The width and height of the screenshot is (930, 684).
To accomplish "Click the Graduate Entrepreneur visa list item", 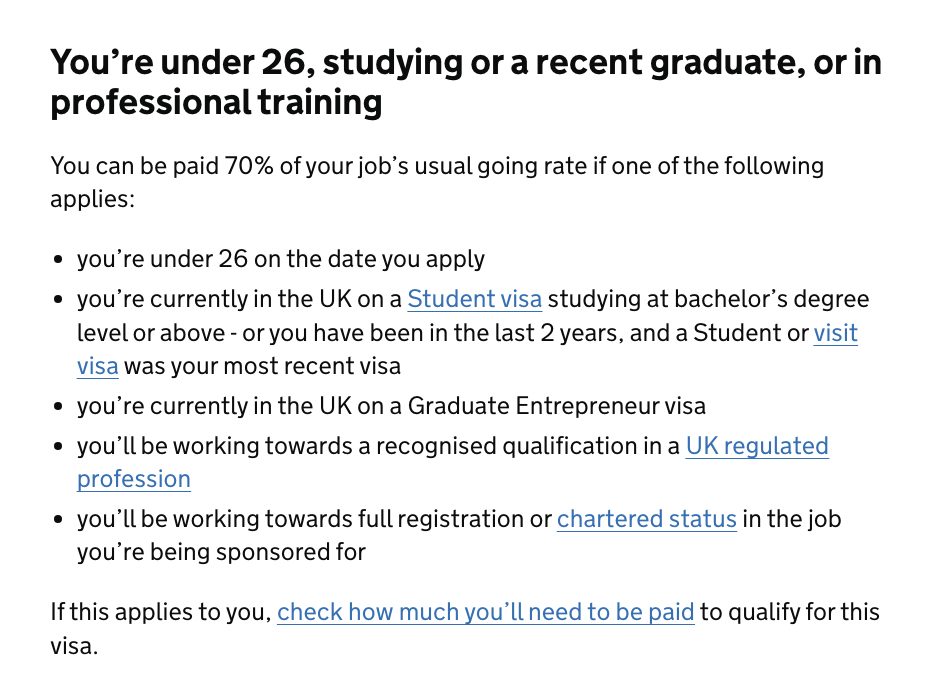I will (x=391, y=406).
